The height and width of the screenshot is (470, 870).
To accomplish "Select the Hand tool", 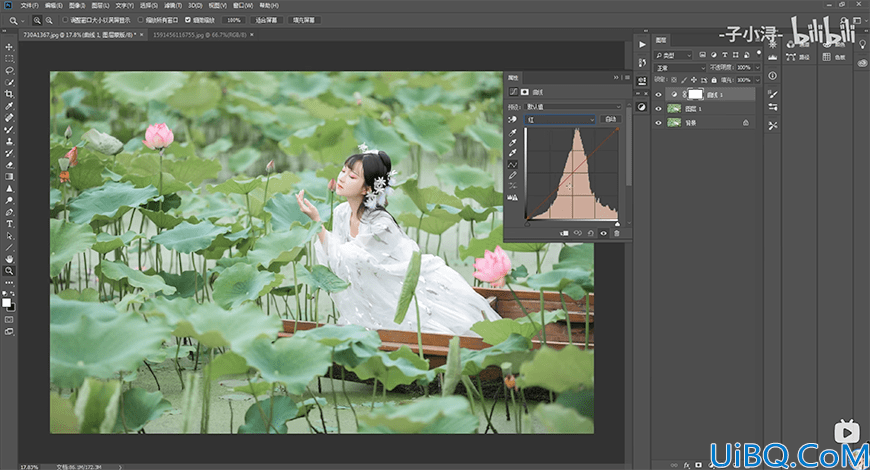I will click(x=9, y=259).
